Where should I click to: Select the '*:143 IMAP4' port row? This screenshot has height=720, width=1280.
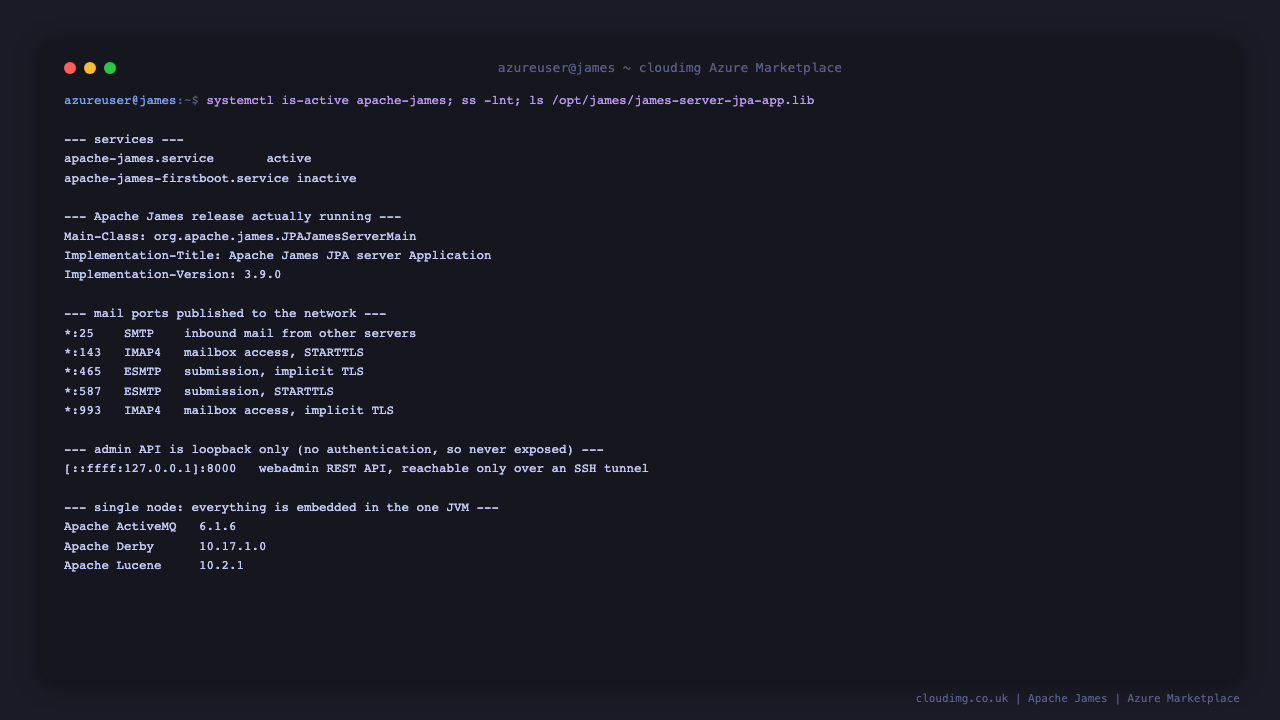(214, 353)
